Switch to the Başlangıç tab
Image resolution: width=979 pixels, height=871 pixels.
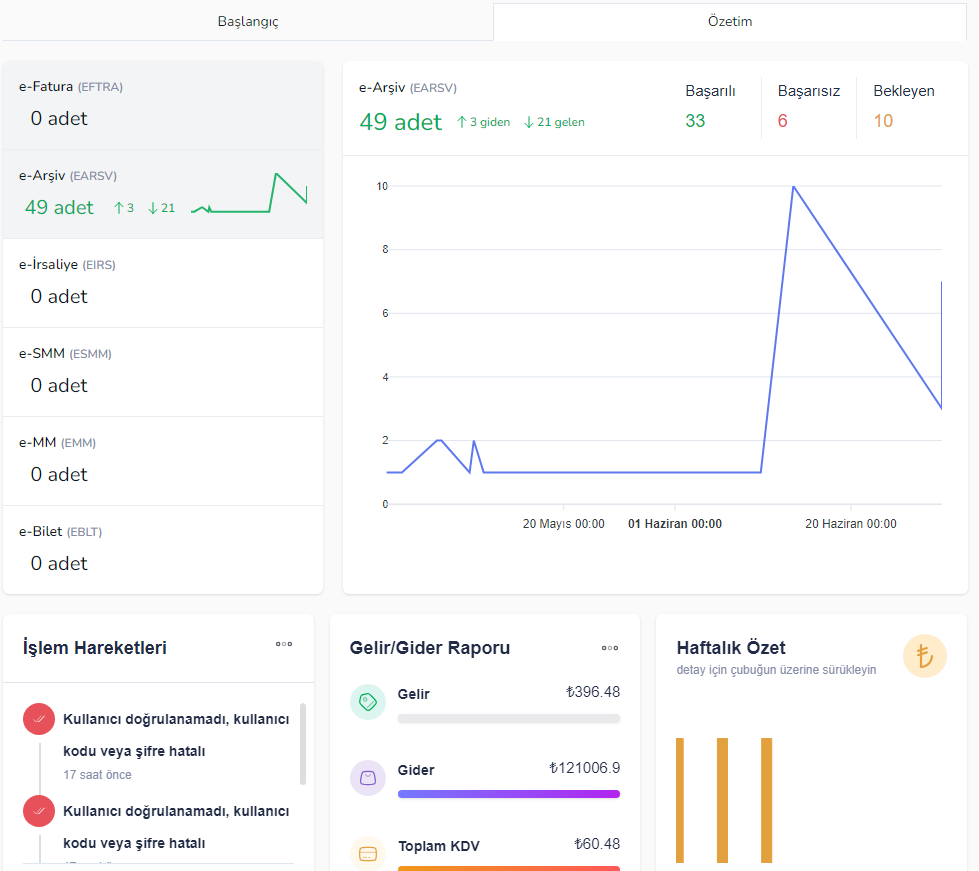[248, 21]
